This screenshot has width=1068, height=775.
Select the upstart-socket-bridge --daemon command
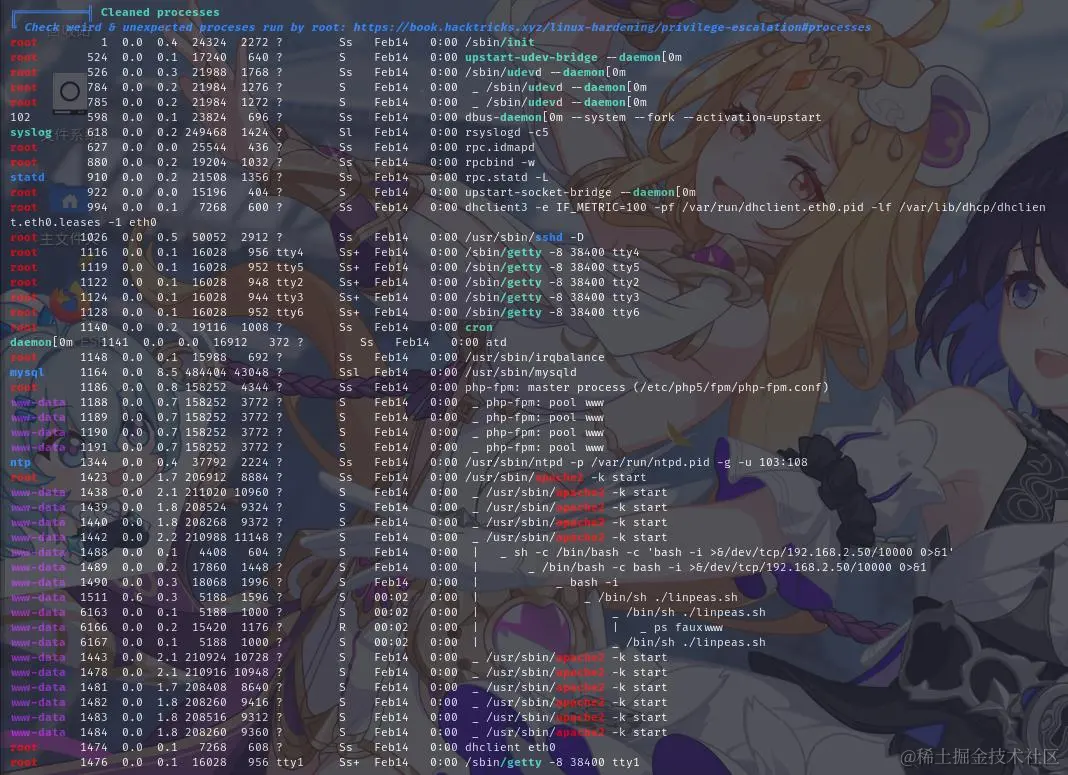click(x=580, y=192)
